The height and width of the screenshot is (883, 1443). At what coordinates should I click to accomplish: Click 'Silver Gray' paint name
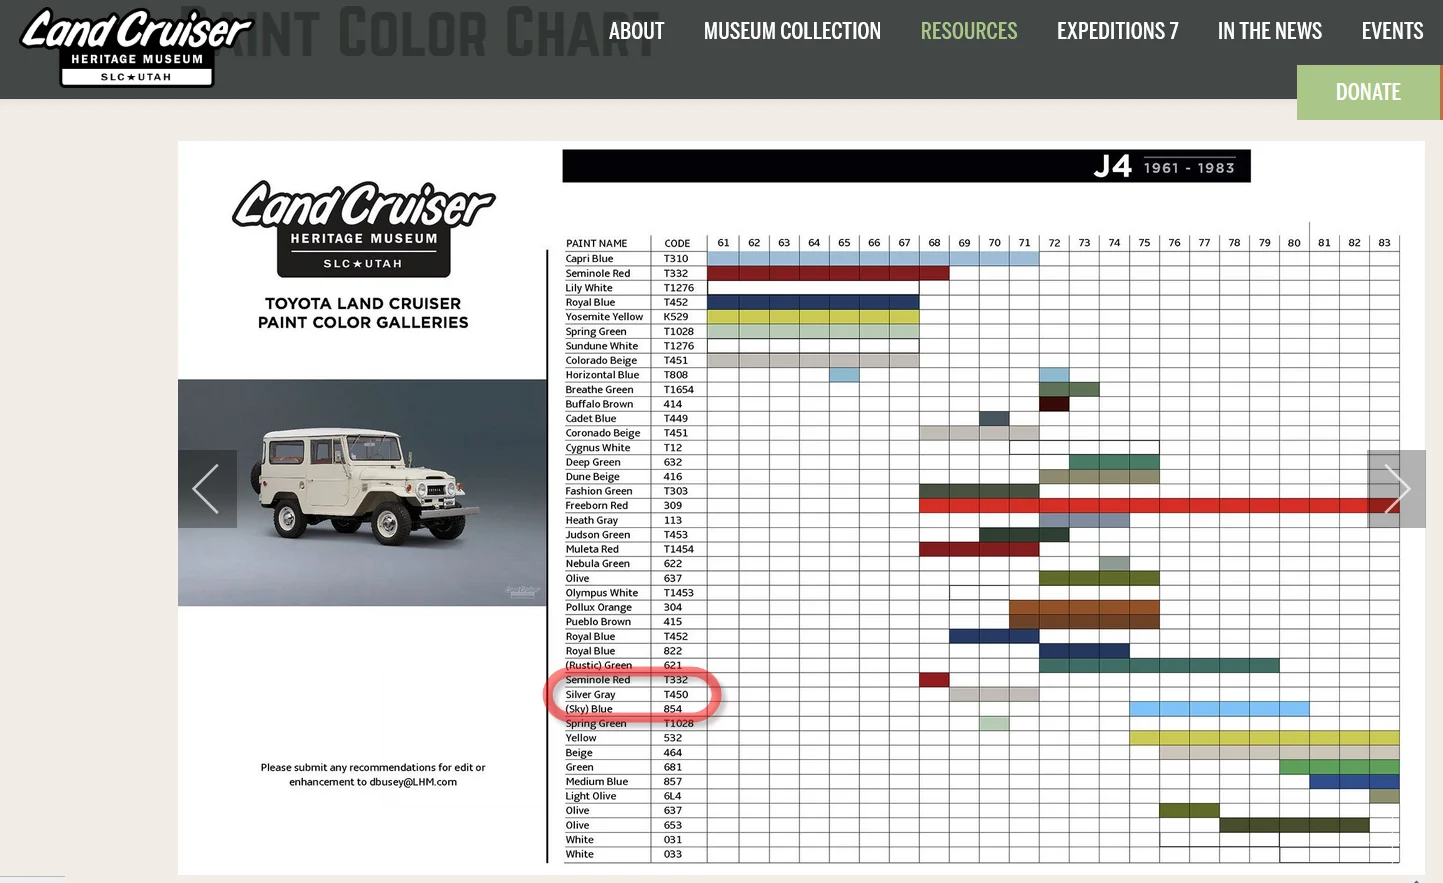pos(590,695)
